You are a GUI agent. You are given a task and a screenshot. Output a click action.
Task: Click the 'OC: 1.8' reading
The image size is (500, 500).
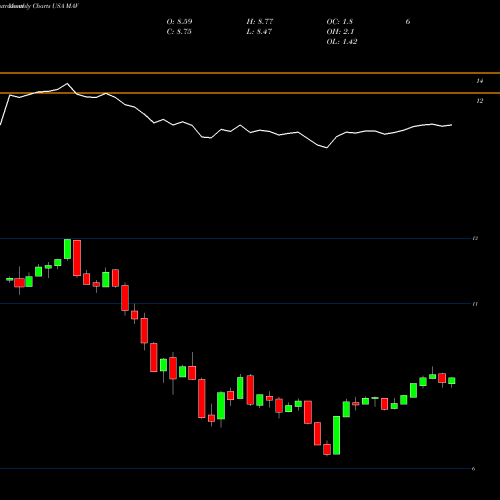[x=340, y=22]
